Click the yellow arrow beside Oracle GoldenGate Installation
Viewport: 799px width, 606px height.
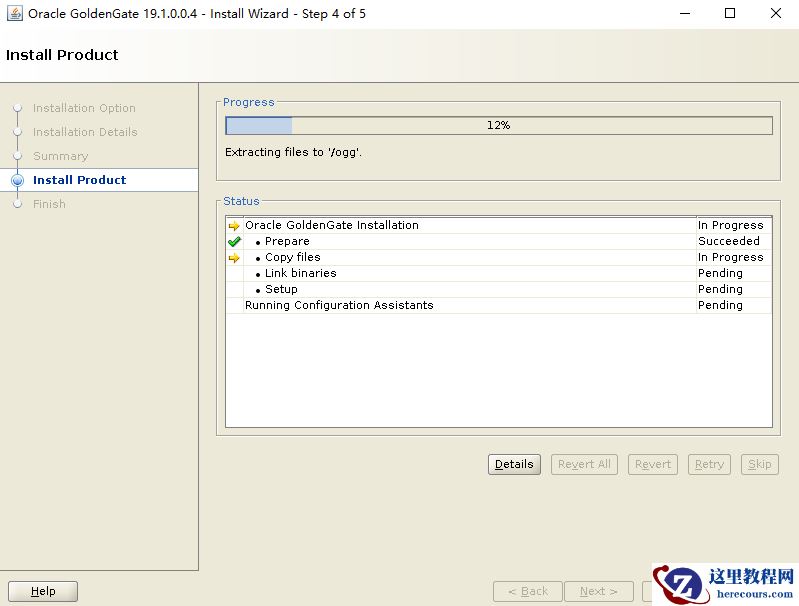234,226
